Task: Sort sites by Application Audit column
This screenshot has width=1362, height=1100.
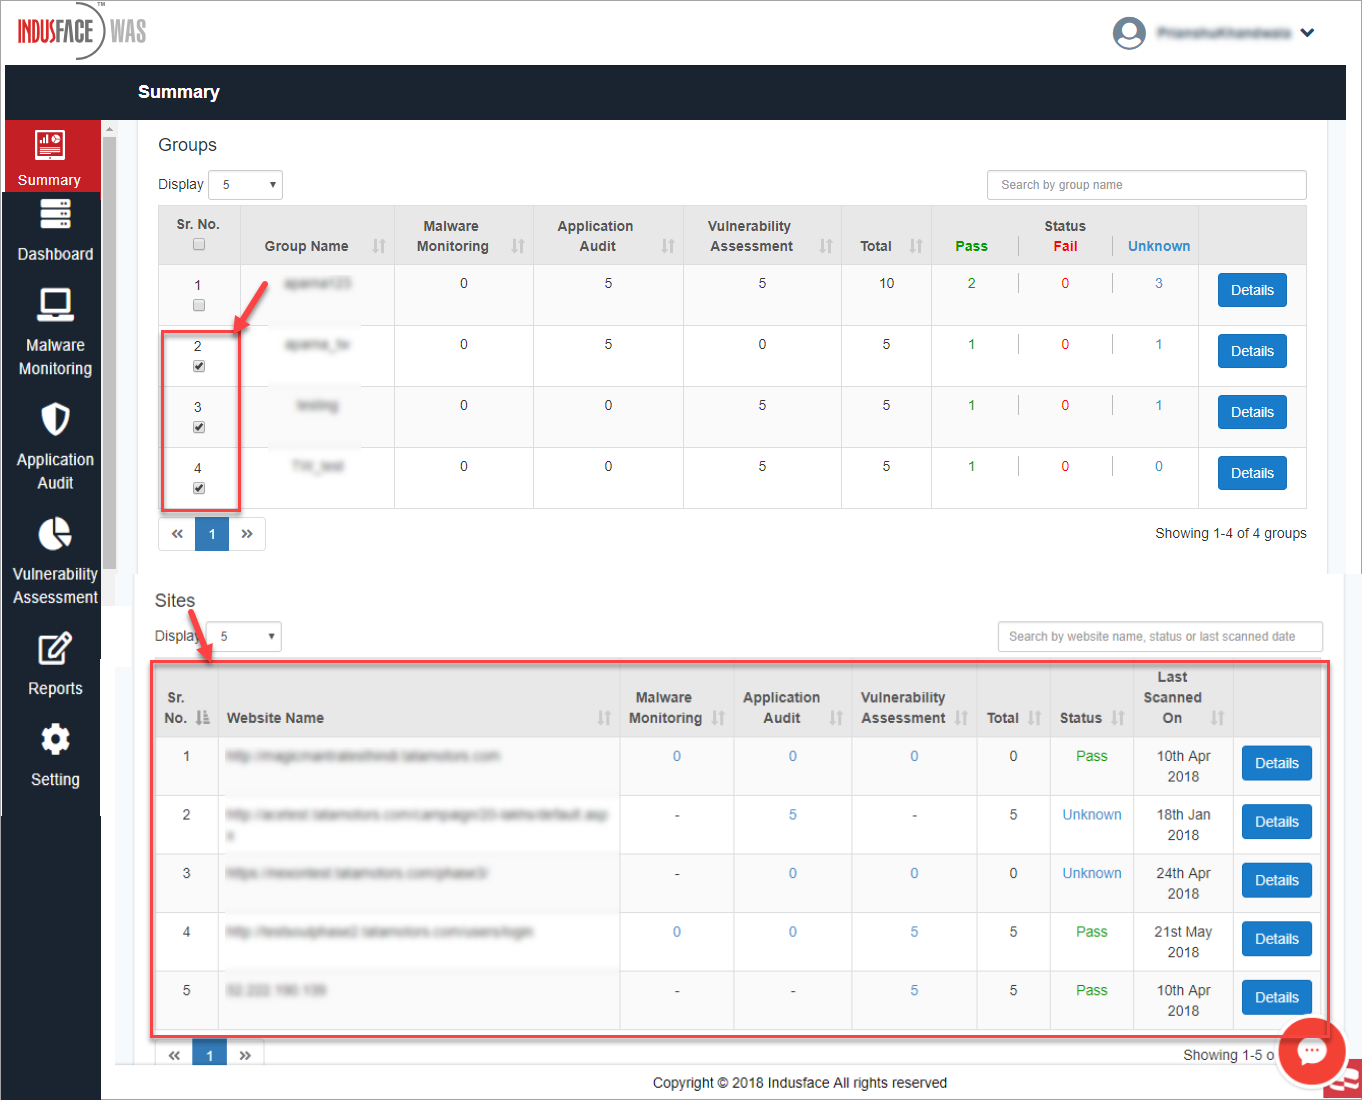Action: [x=836, y=718]
